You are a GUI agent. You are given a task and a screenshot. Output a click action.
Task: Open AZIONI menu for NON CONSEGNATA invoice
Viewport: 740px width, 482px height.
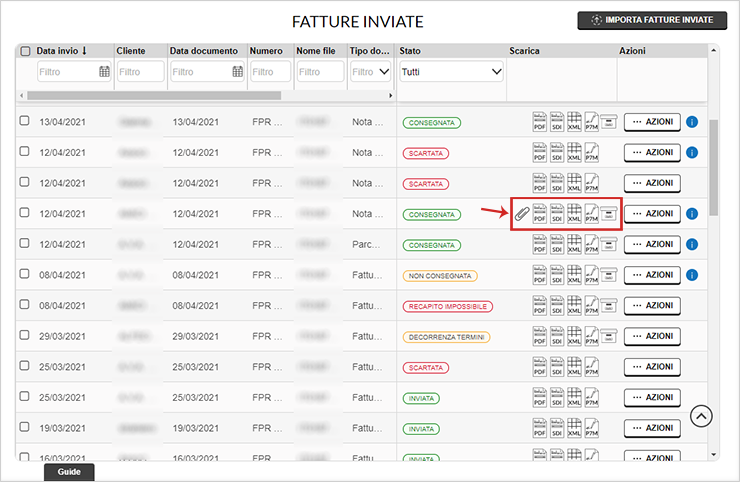click(652, 275)
